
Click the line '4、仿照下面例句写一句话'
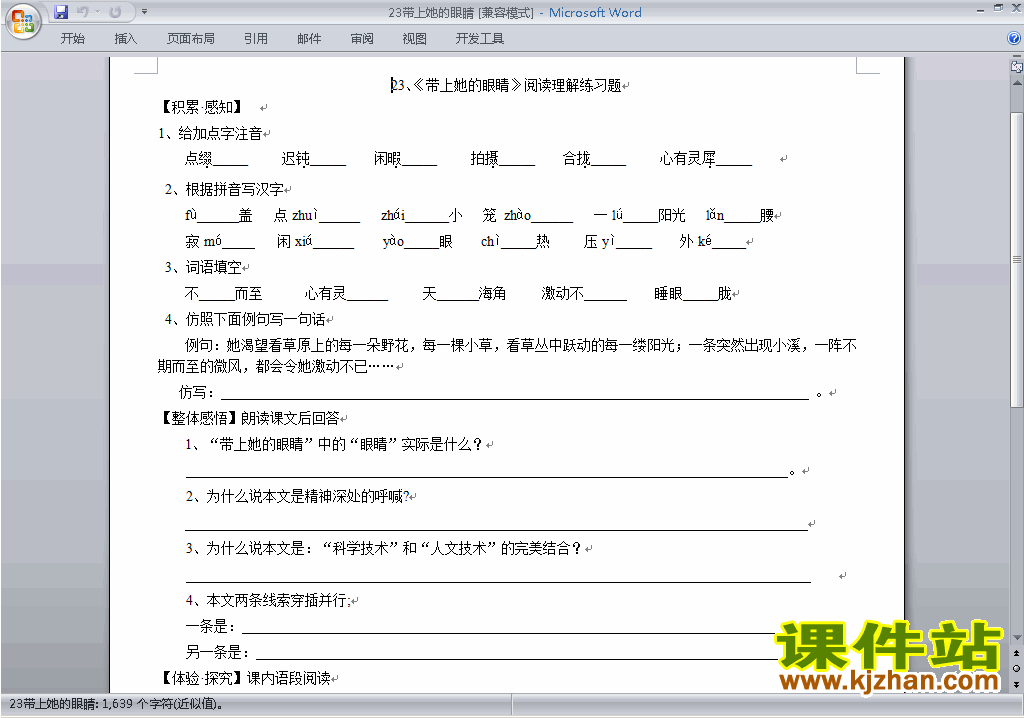[245, 319]
